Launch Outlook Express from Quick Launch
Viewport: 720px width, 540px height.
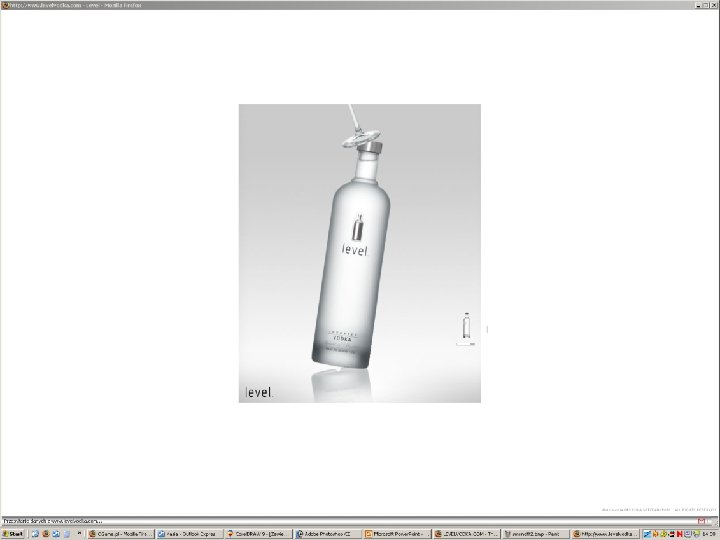click(x=56, y=534)
